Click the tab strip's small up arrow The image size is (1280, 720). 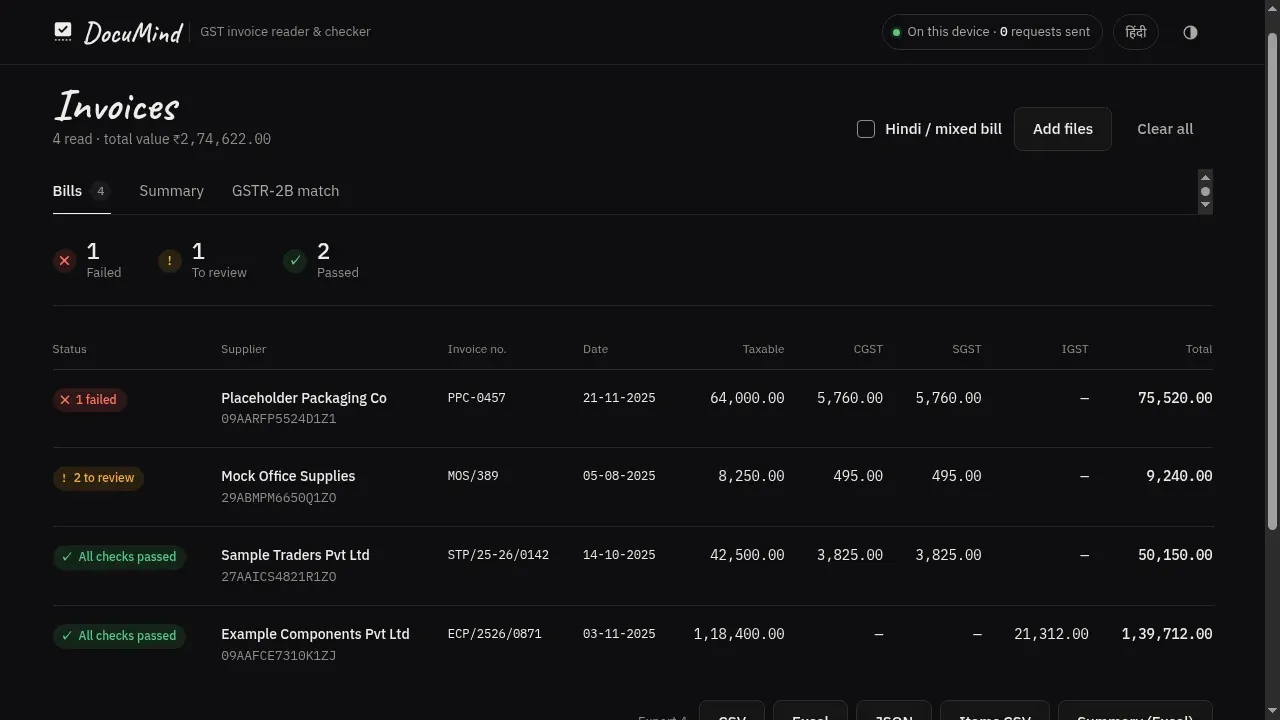pyautogui.click(x=1205, y=177)
